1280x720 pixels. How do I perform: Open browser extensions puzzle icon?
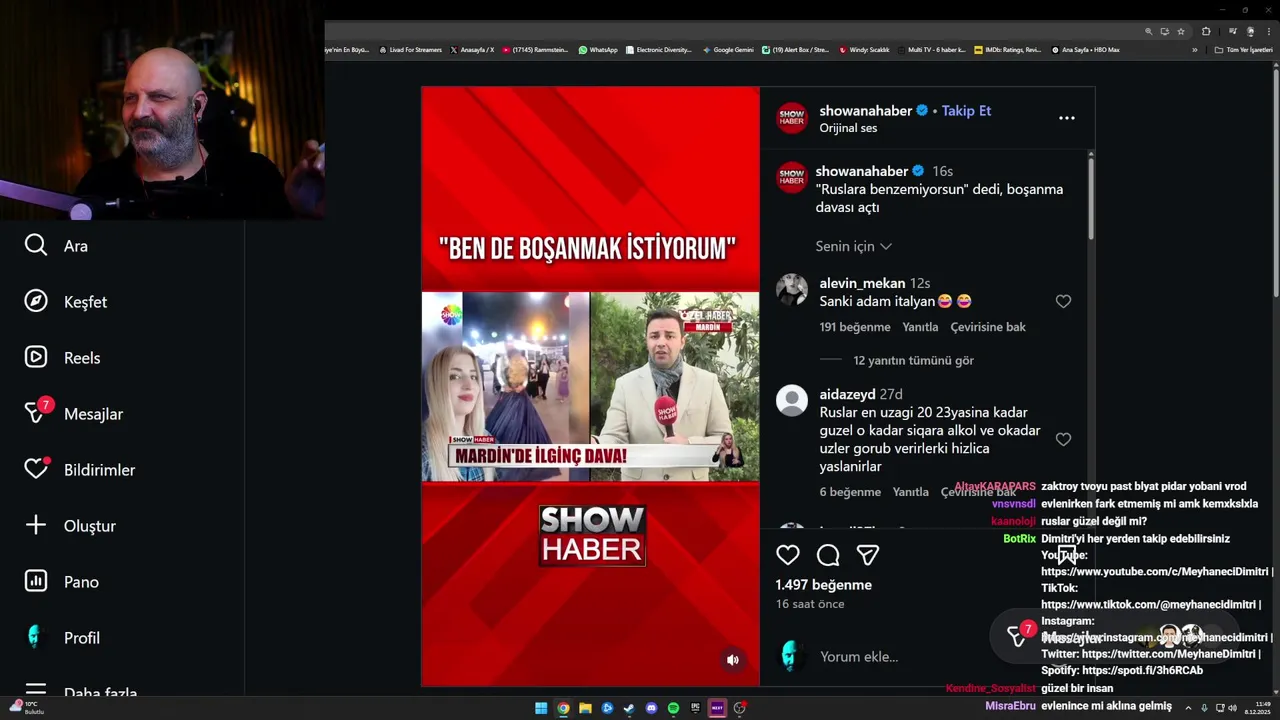click(1206, 31)
